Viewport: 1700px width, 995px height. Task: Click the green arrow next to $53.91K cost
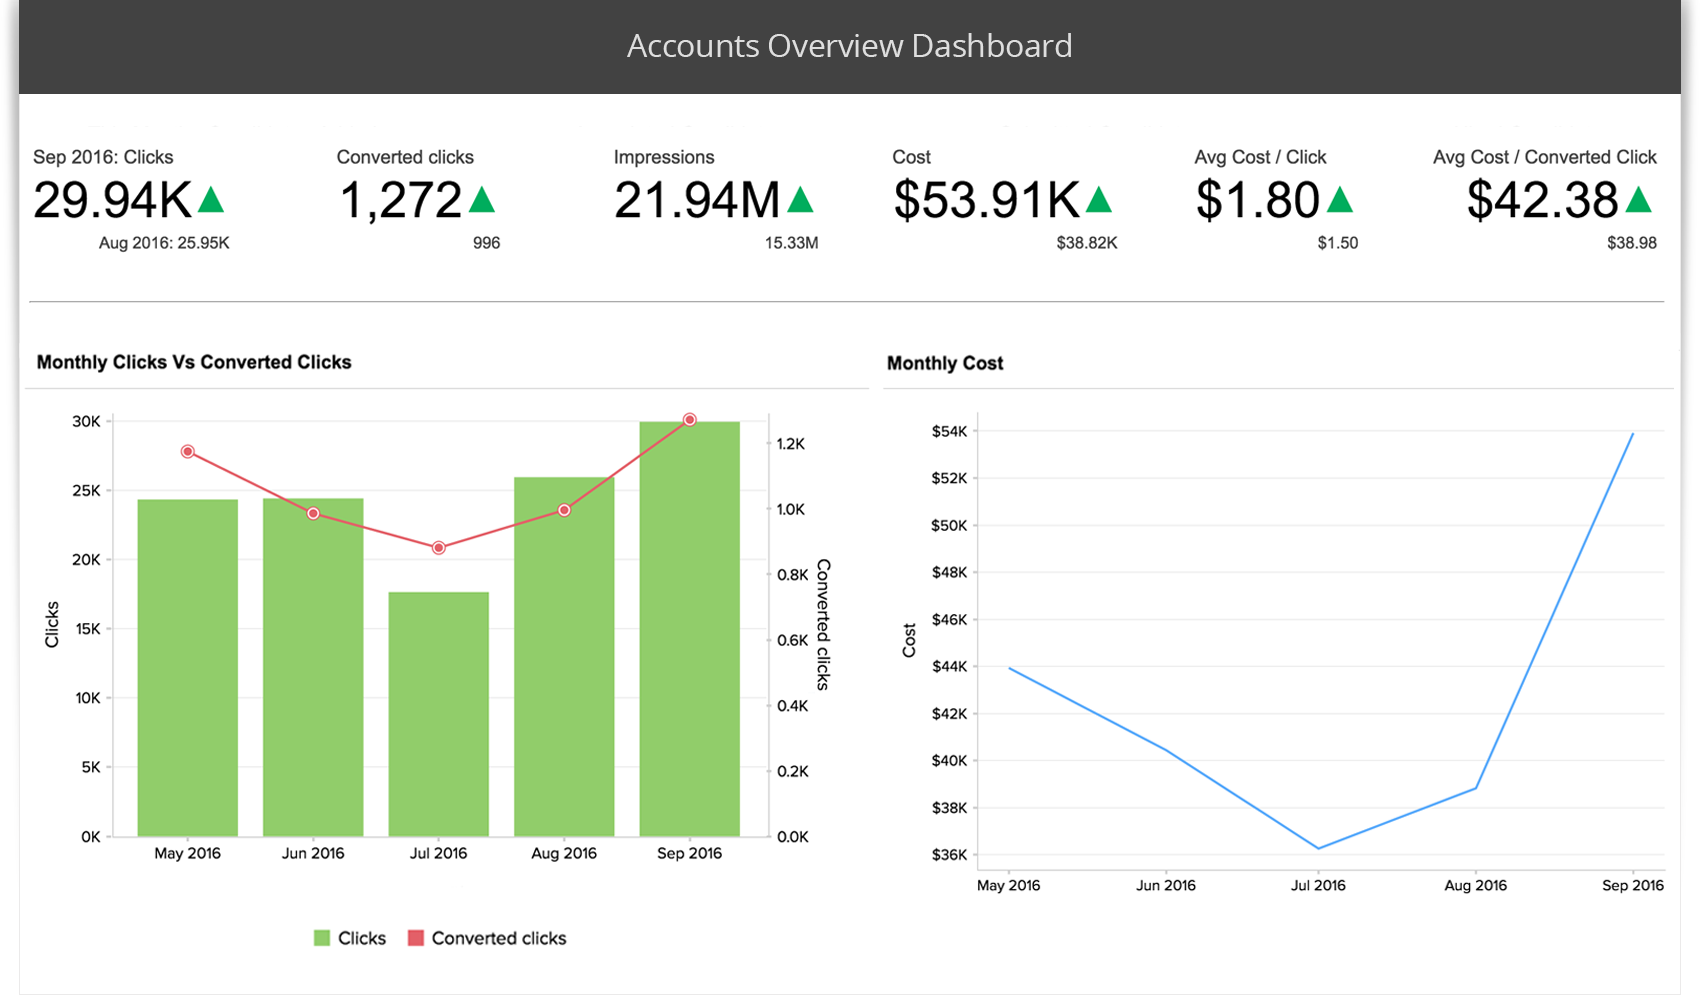(x=1099, y=201)
